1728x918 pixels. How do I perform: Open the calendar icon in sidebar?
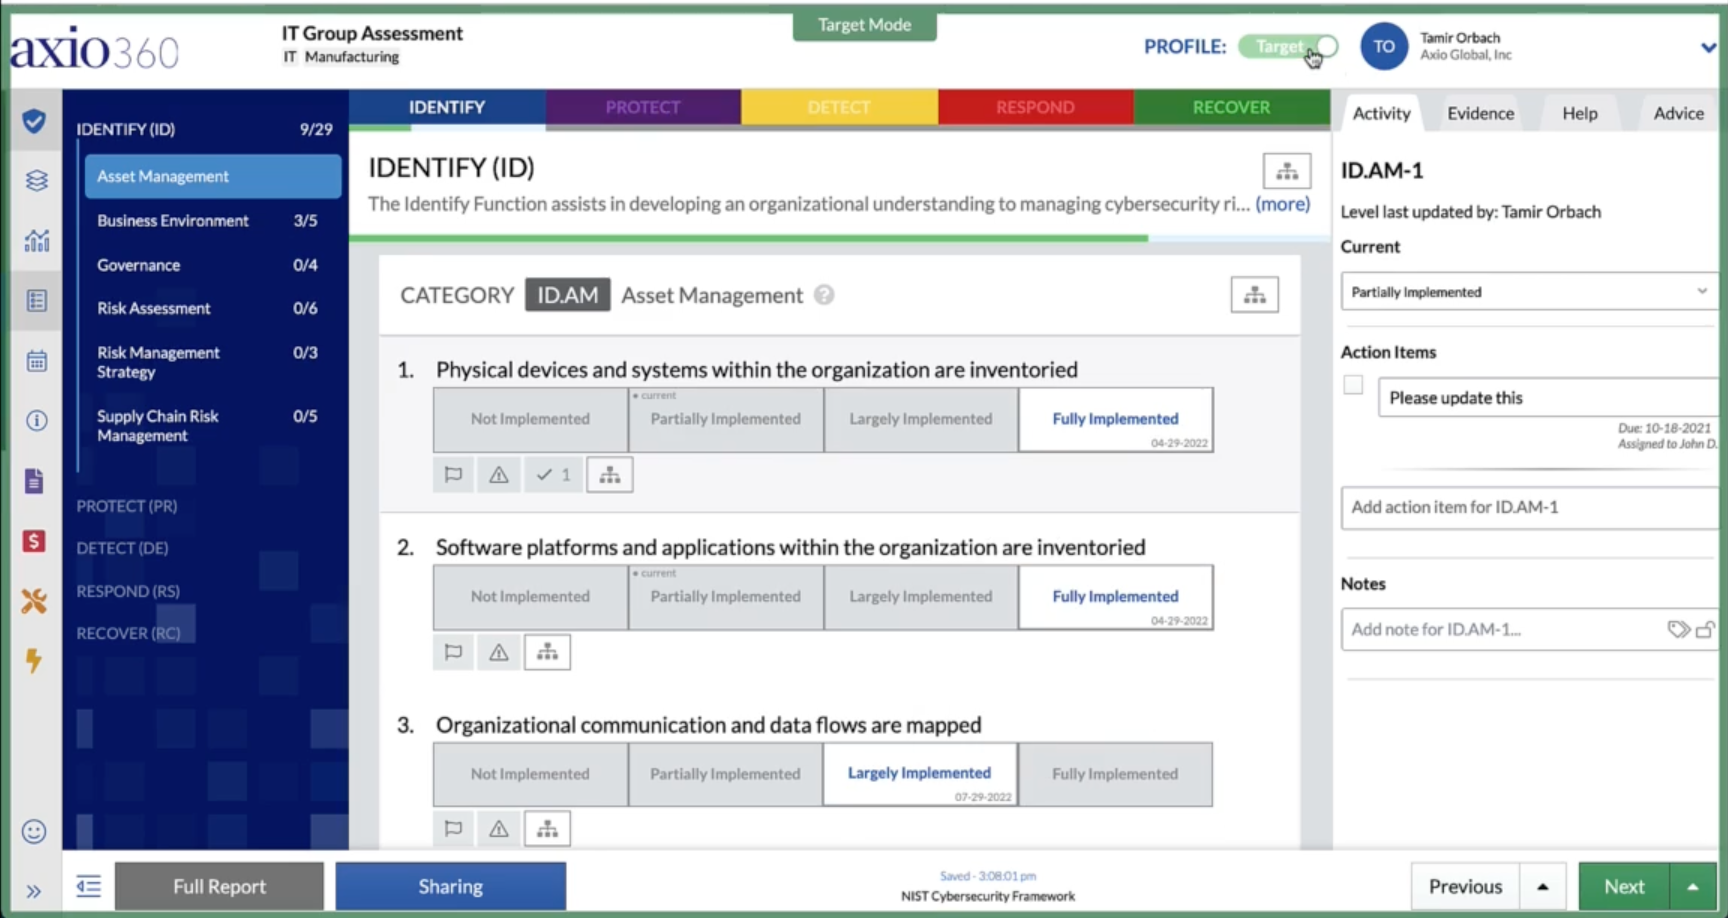36,361
